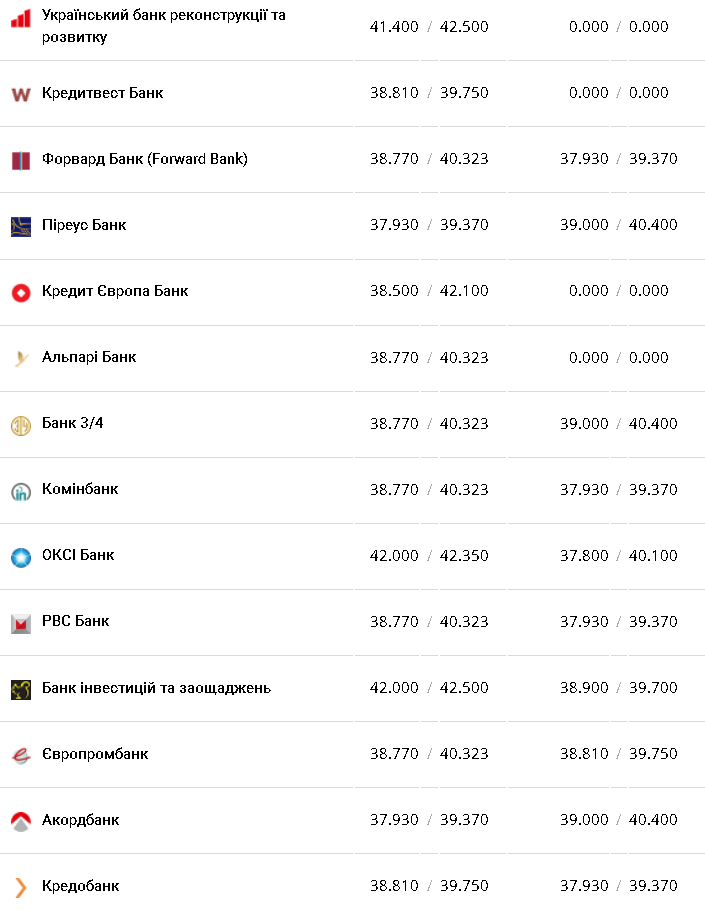The image size is (705, 916).
Task: Click the Форвард Банк logo icon
Action: coord(21,160)
